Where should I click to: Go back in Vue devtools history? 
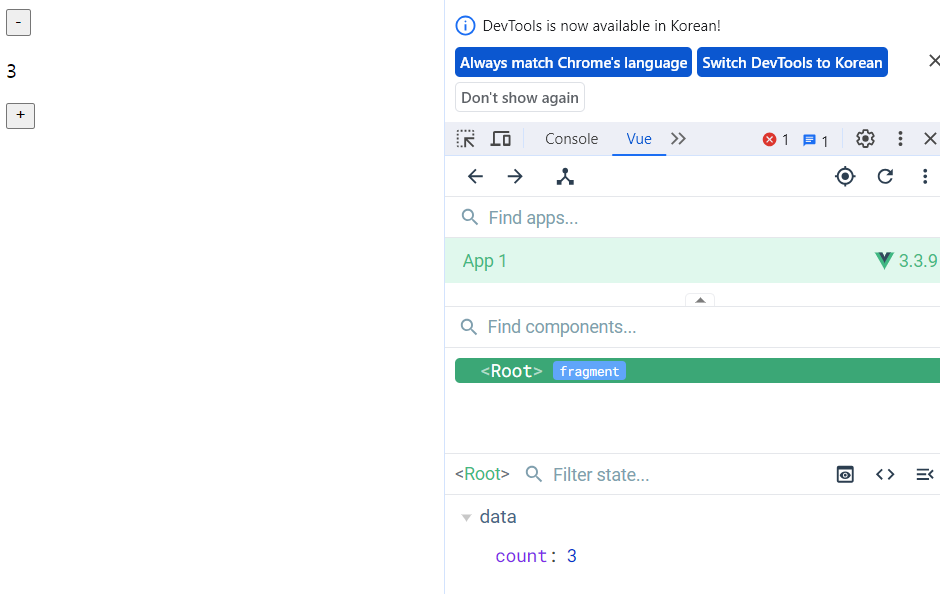coord(475,176)
